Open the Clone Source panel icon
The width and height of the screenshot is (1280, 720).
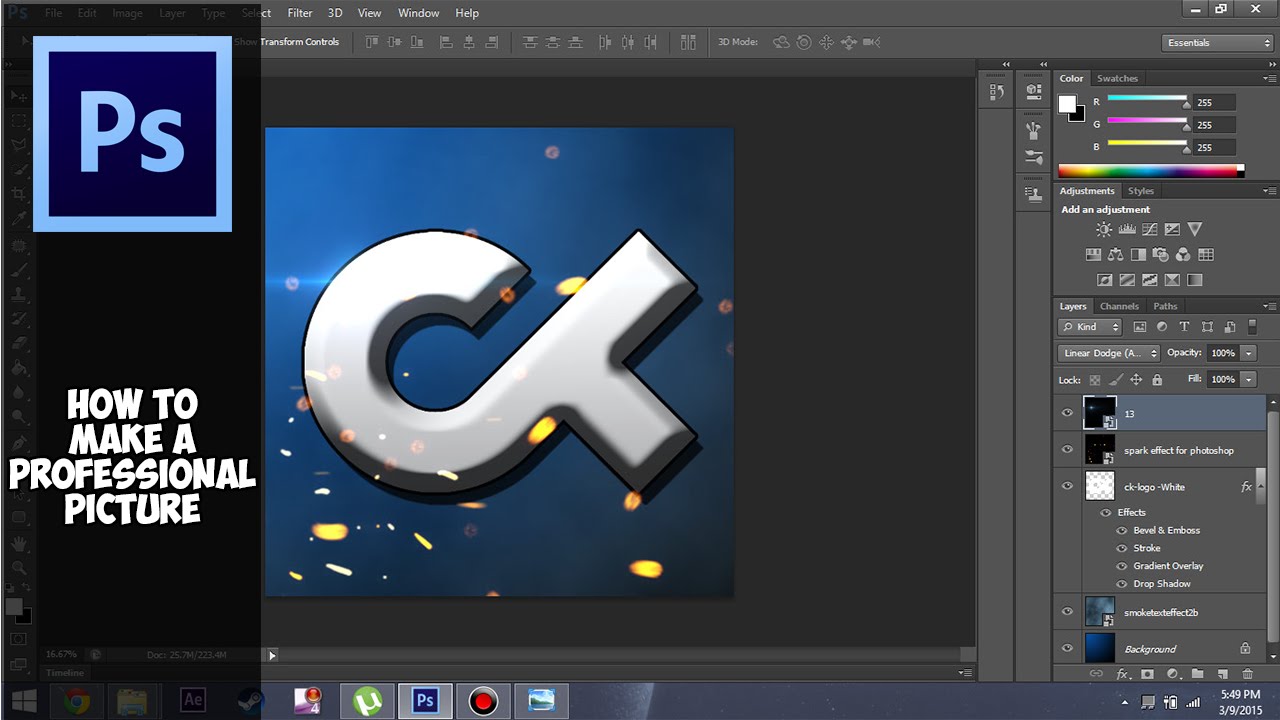point(1034,193)
